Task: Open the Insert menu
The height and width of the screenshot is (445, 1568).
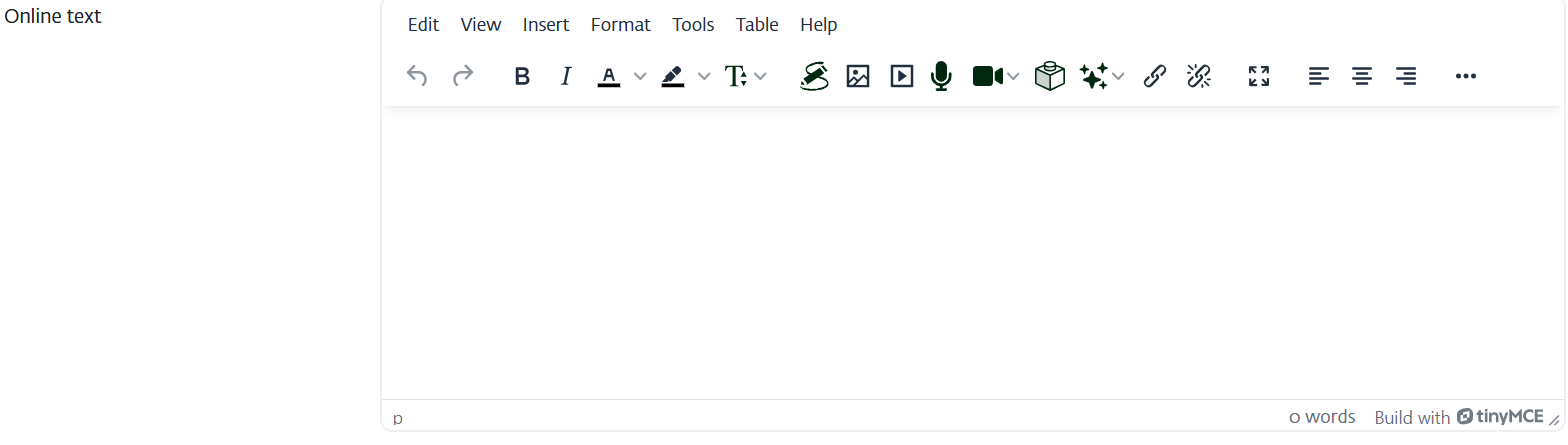Action: click(x=546, y=25)
